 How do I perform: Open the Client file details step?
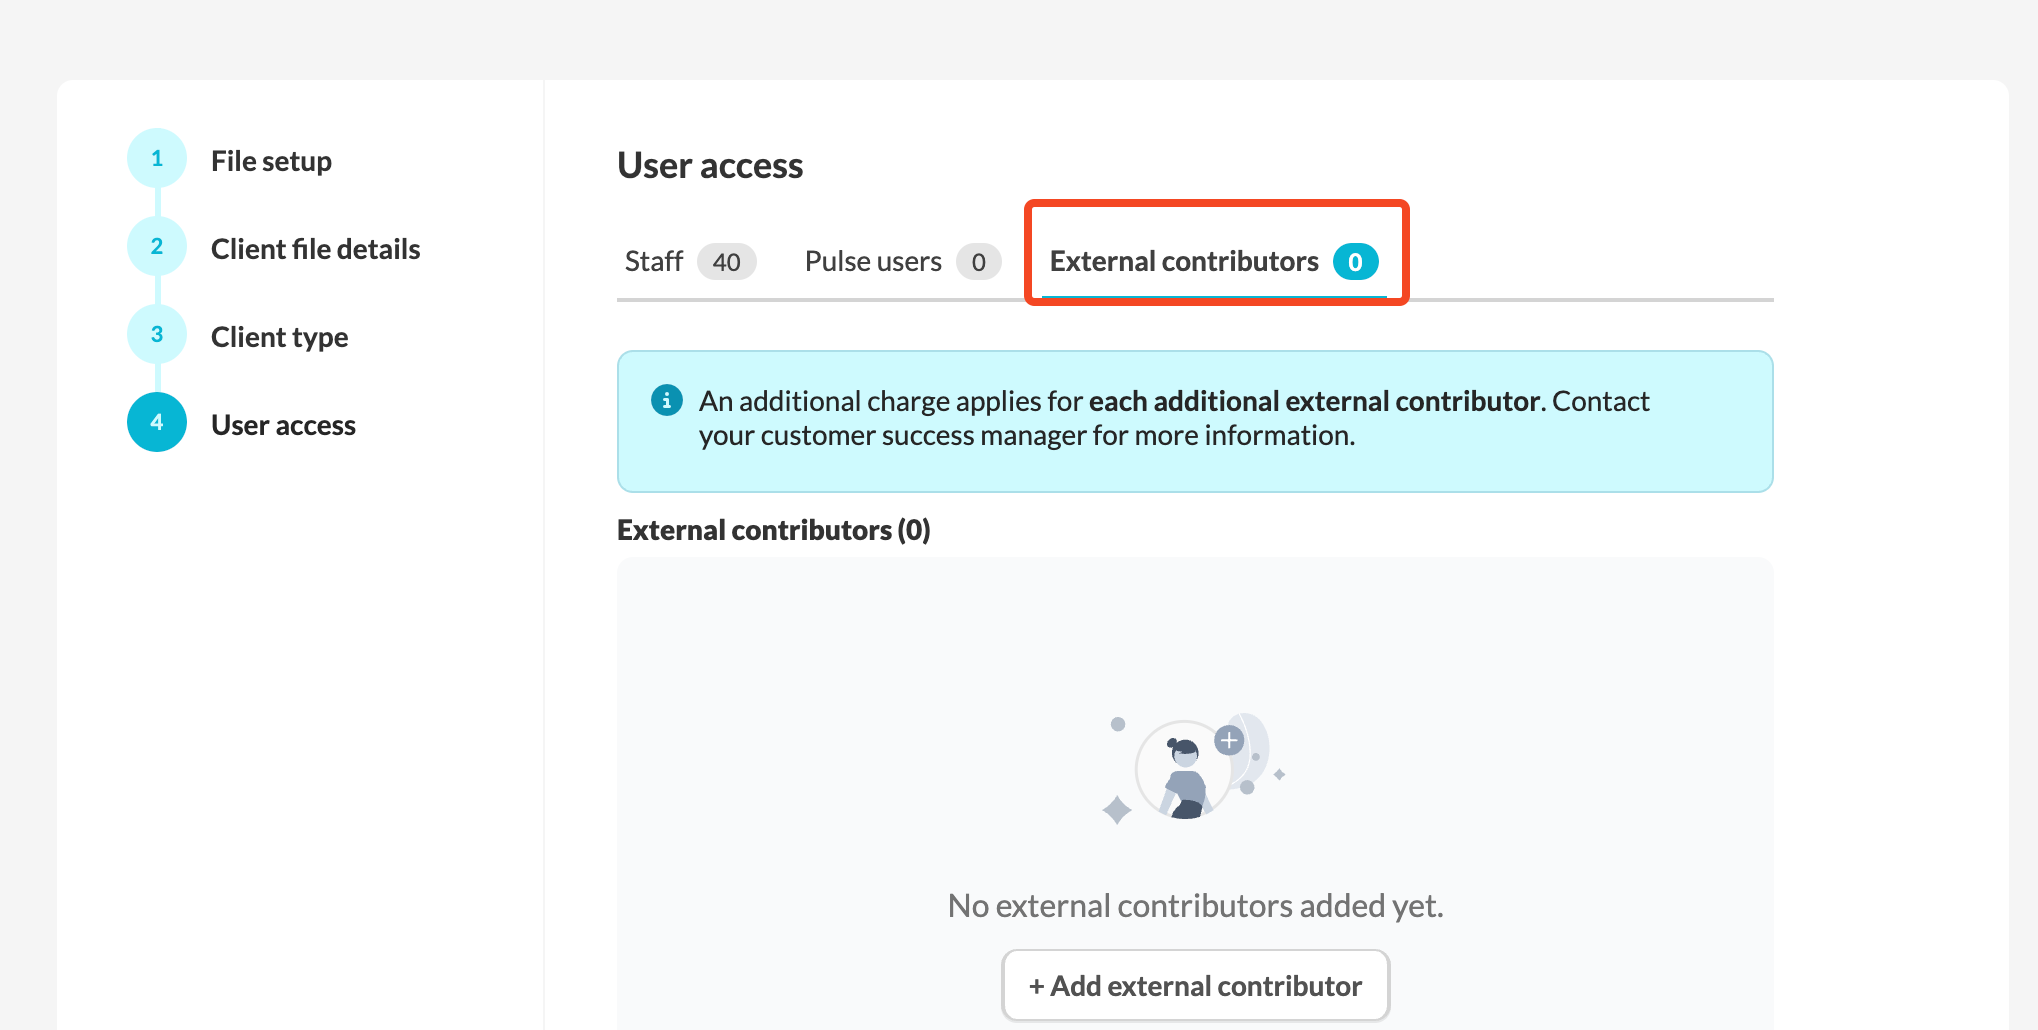(316, 249)
